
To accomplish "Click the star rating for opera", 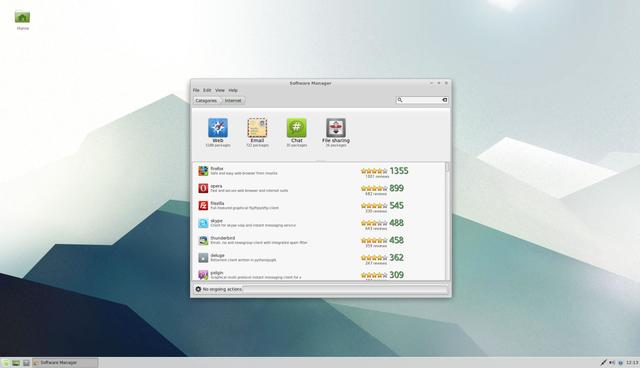I will click(374, 188).
